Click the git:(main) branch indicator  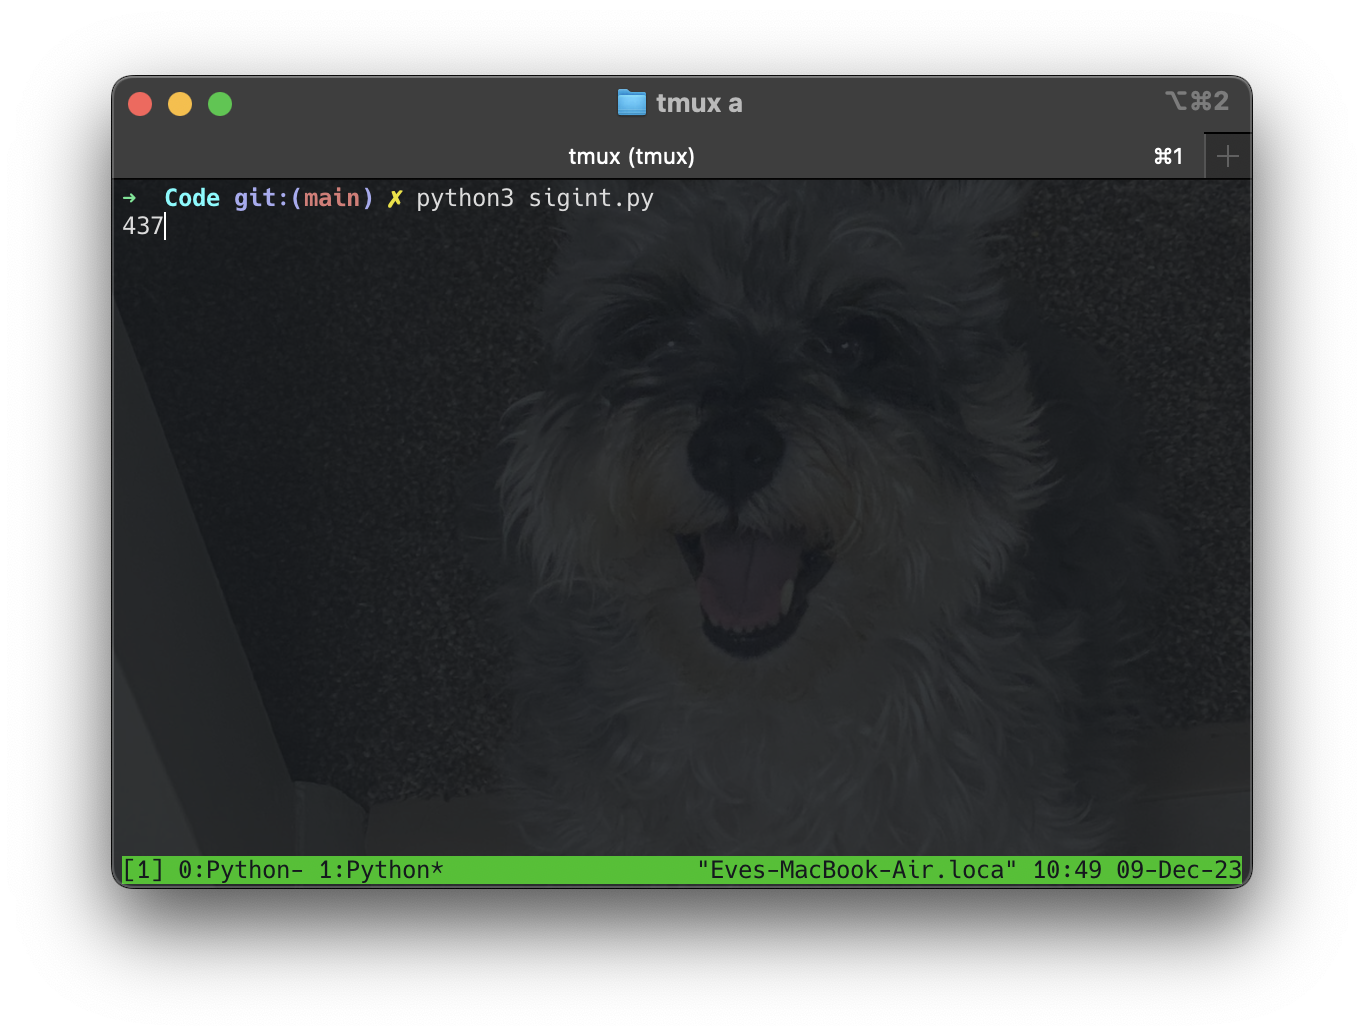(303, 198)
